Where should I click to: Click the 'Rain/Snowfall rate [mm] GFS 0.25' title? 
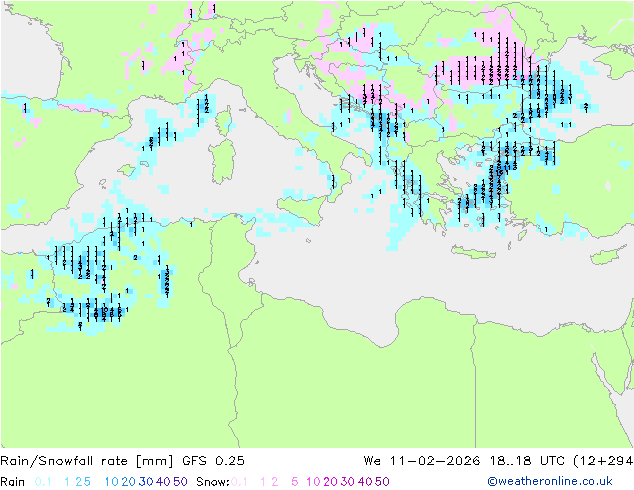[x=122, y=461]
